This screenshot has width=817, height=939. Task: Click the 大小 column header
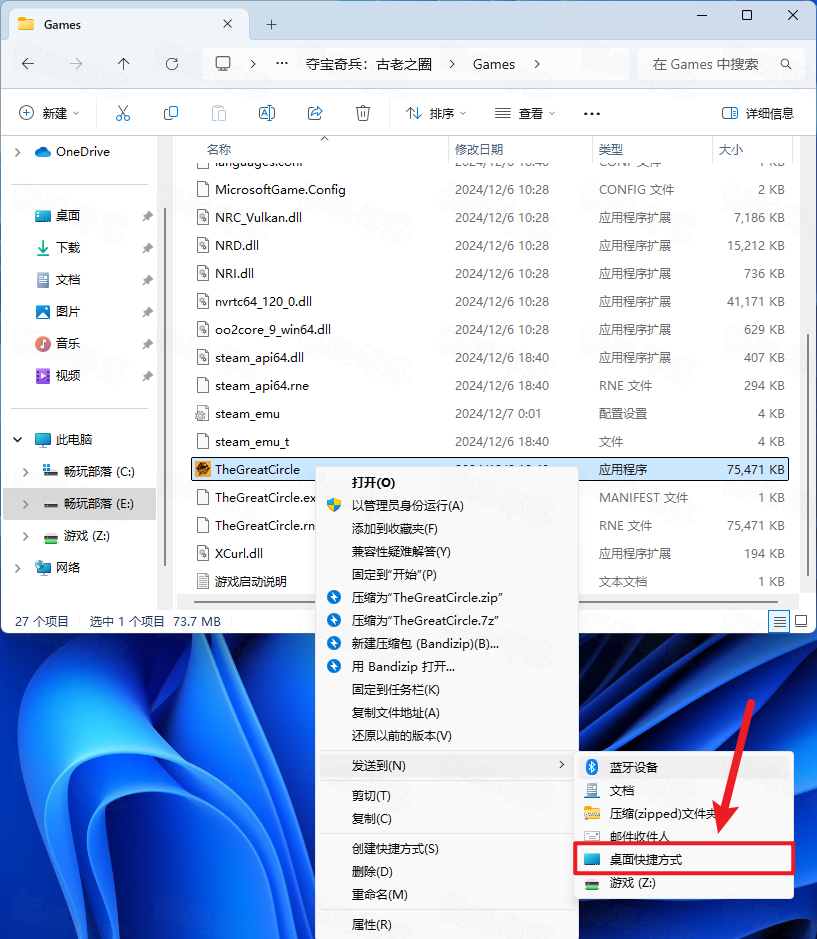pos(752,150)
